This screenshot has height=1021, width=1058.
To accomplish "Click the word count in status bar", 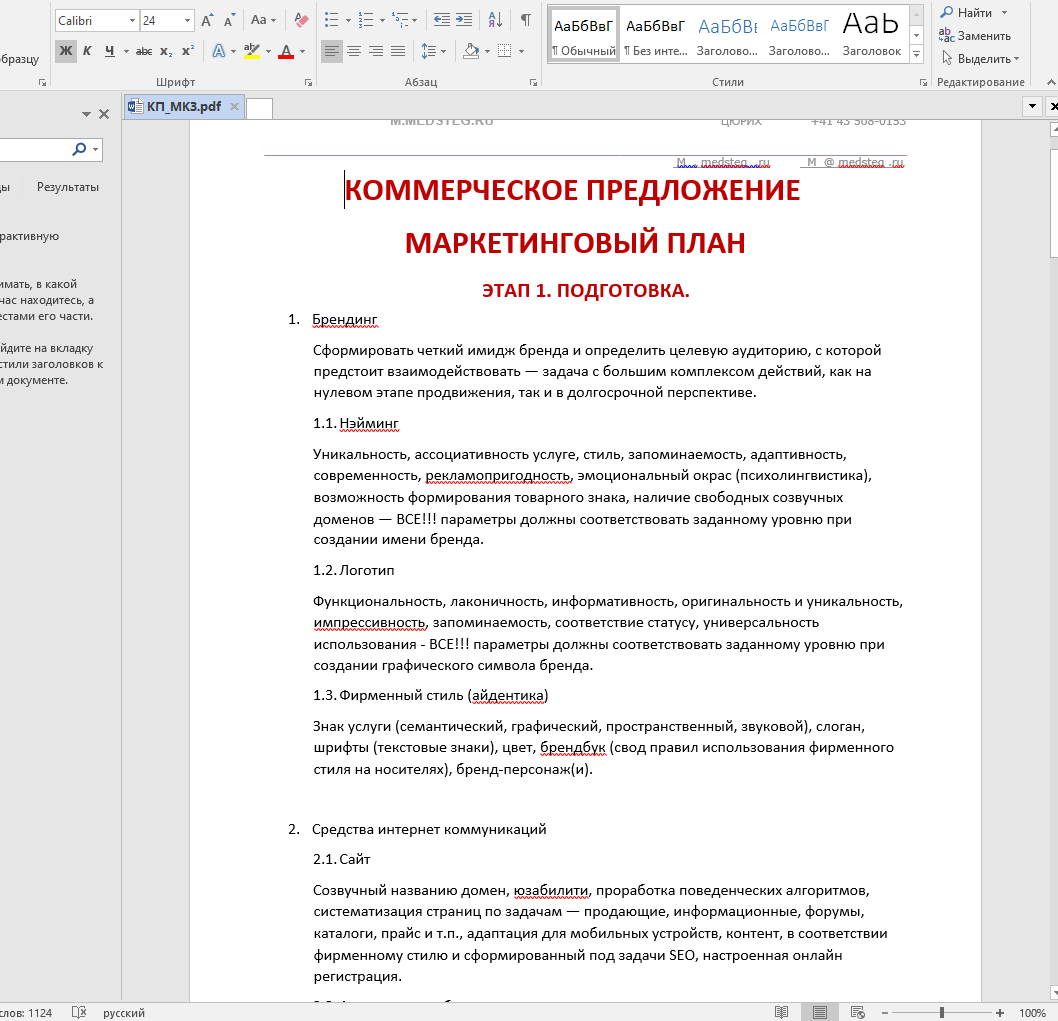I will point(26,1012).
